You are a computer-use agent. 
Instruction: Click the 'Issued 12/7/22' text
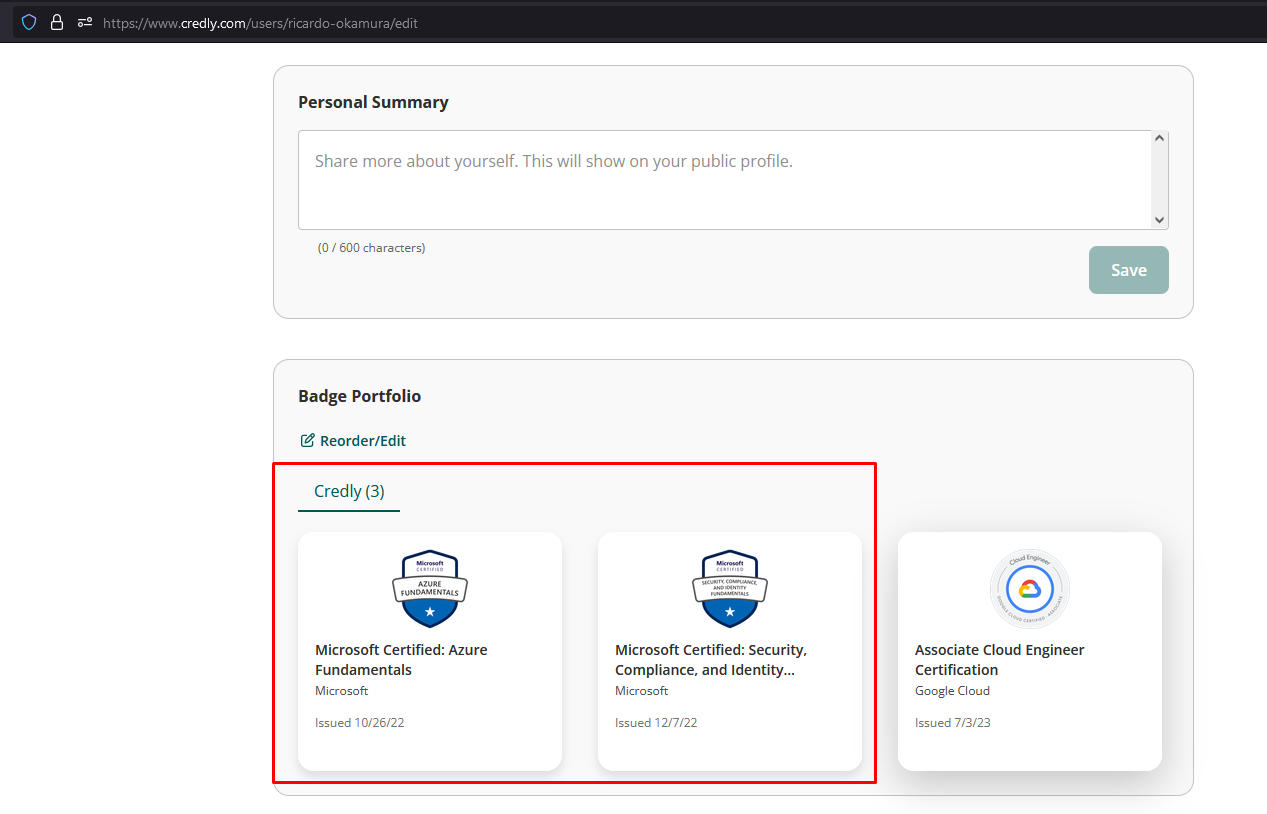(x=656, y=723)
